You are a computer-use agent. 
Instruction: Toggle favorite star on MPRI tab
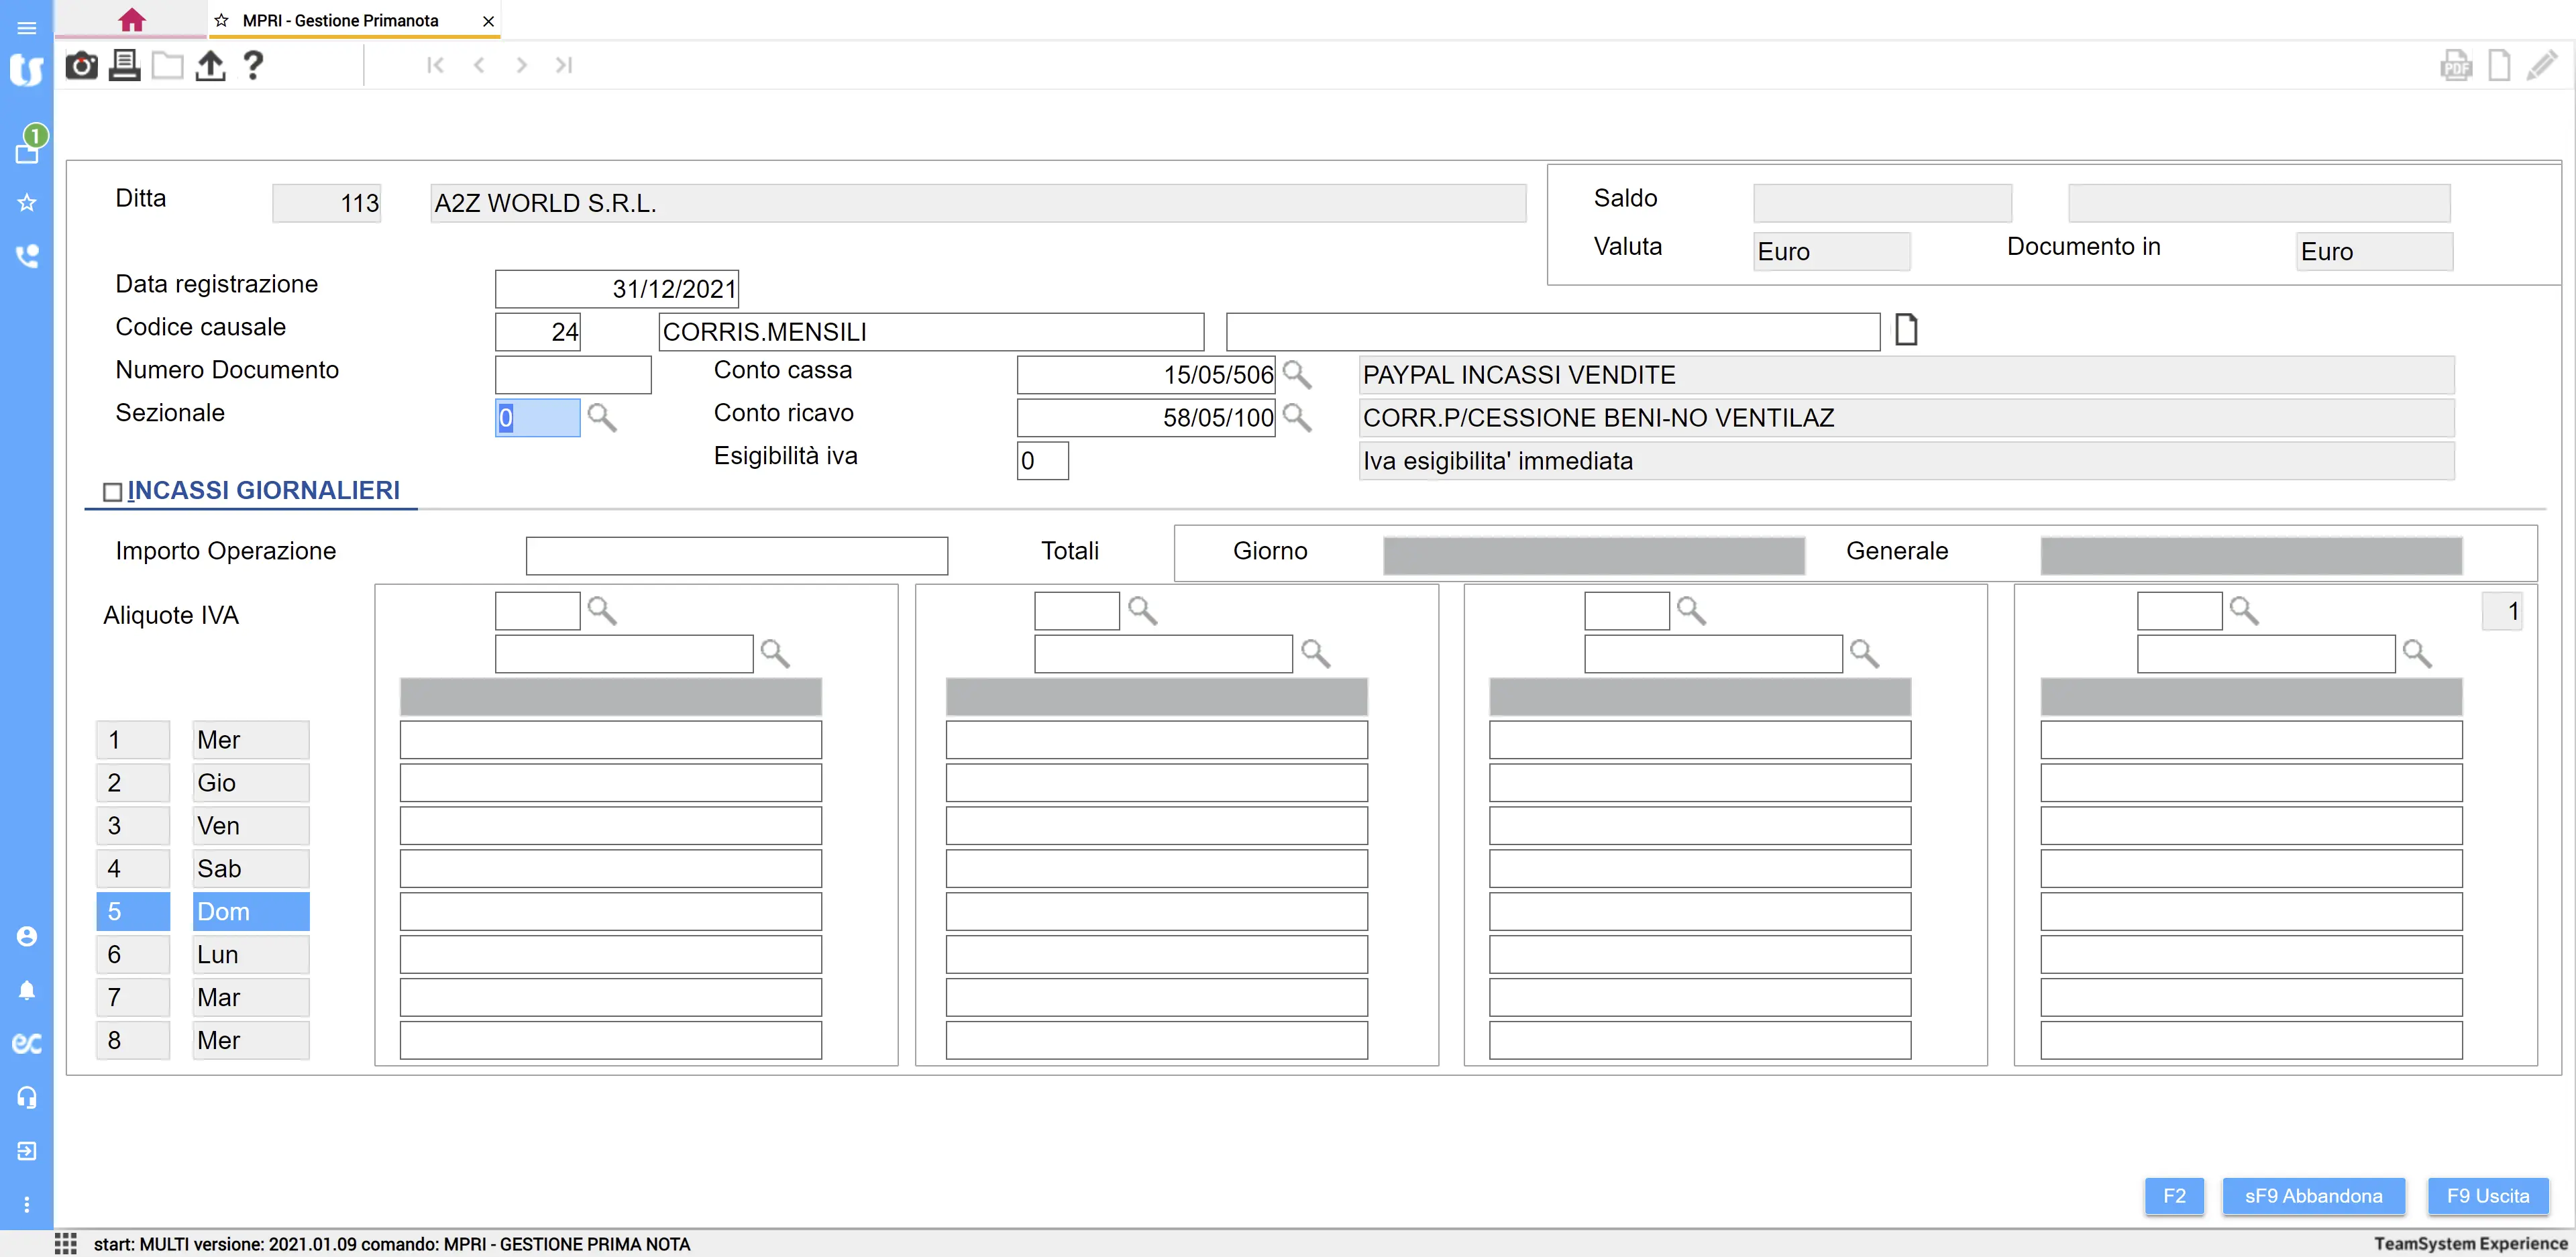(222, 21)
